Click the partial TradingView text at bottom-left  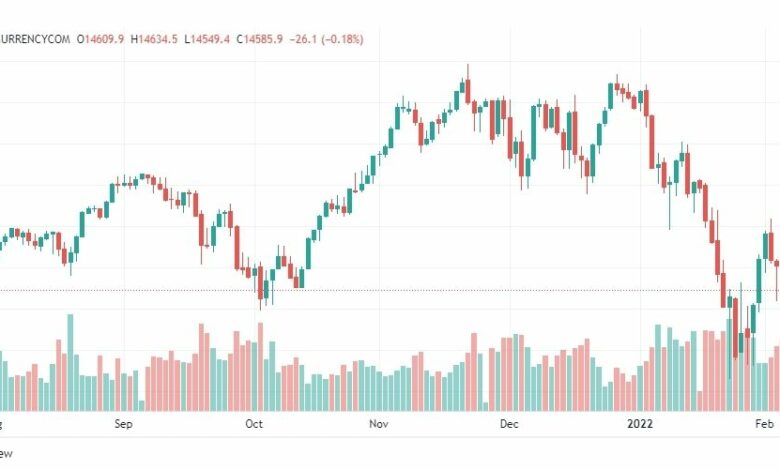pyautogui.click(x=6, y=454)
